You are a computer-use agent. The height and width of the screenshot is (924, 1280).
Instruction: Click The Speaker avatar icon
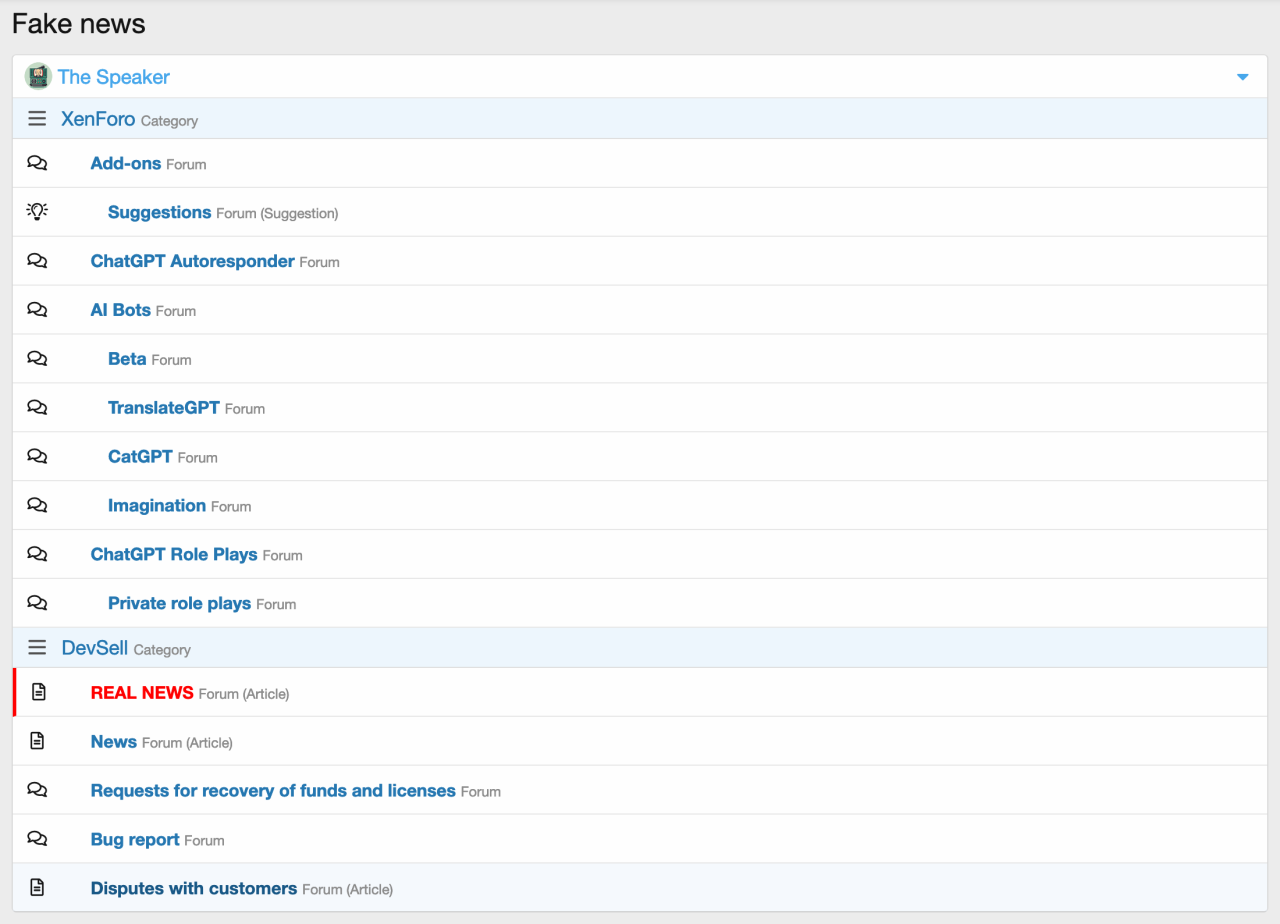[38, 76]
